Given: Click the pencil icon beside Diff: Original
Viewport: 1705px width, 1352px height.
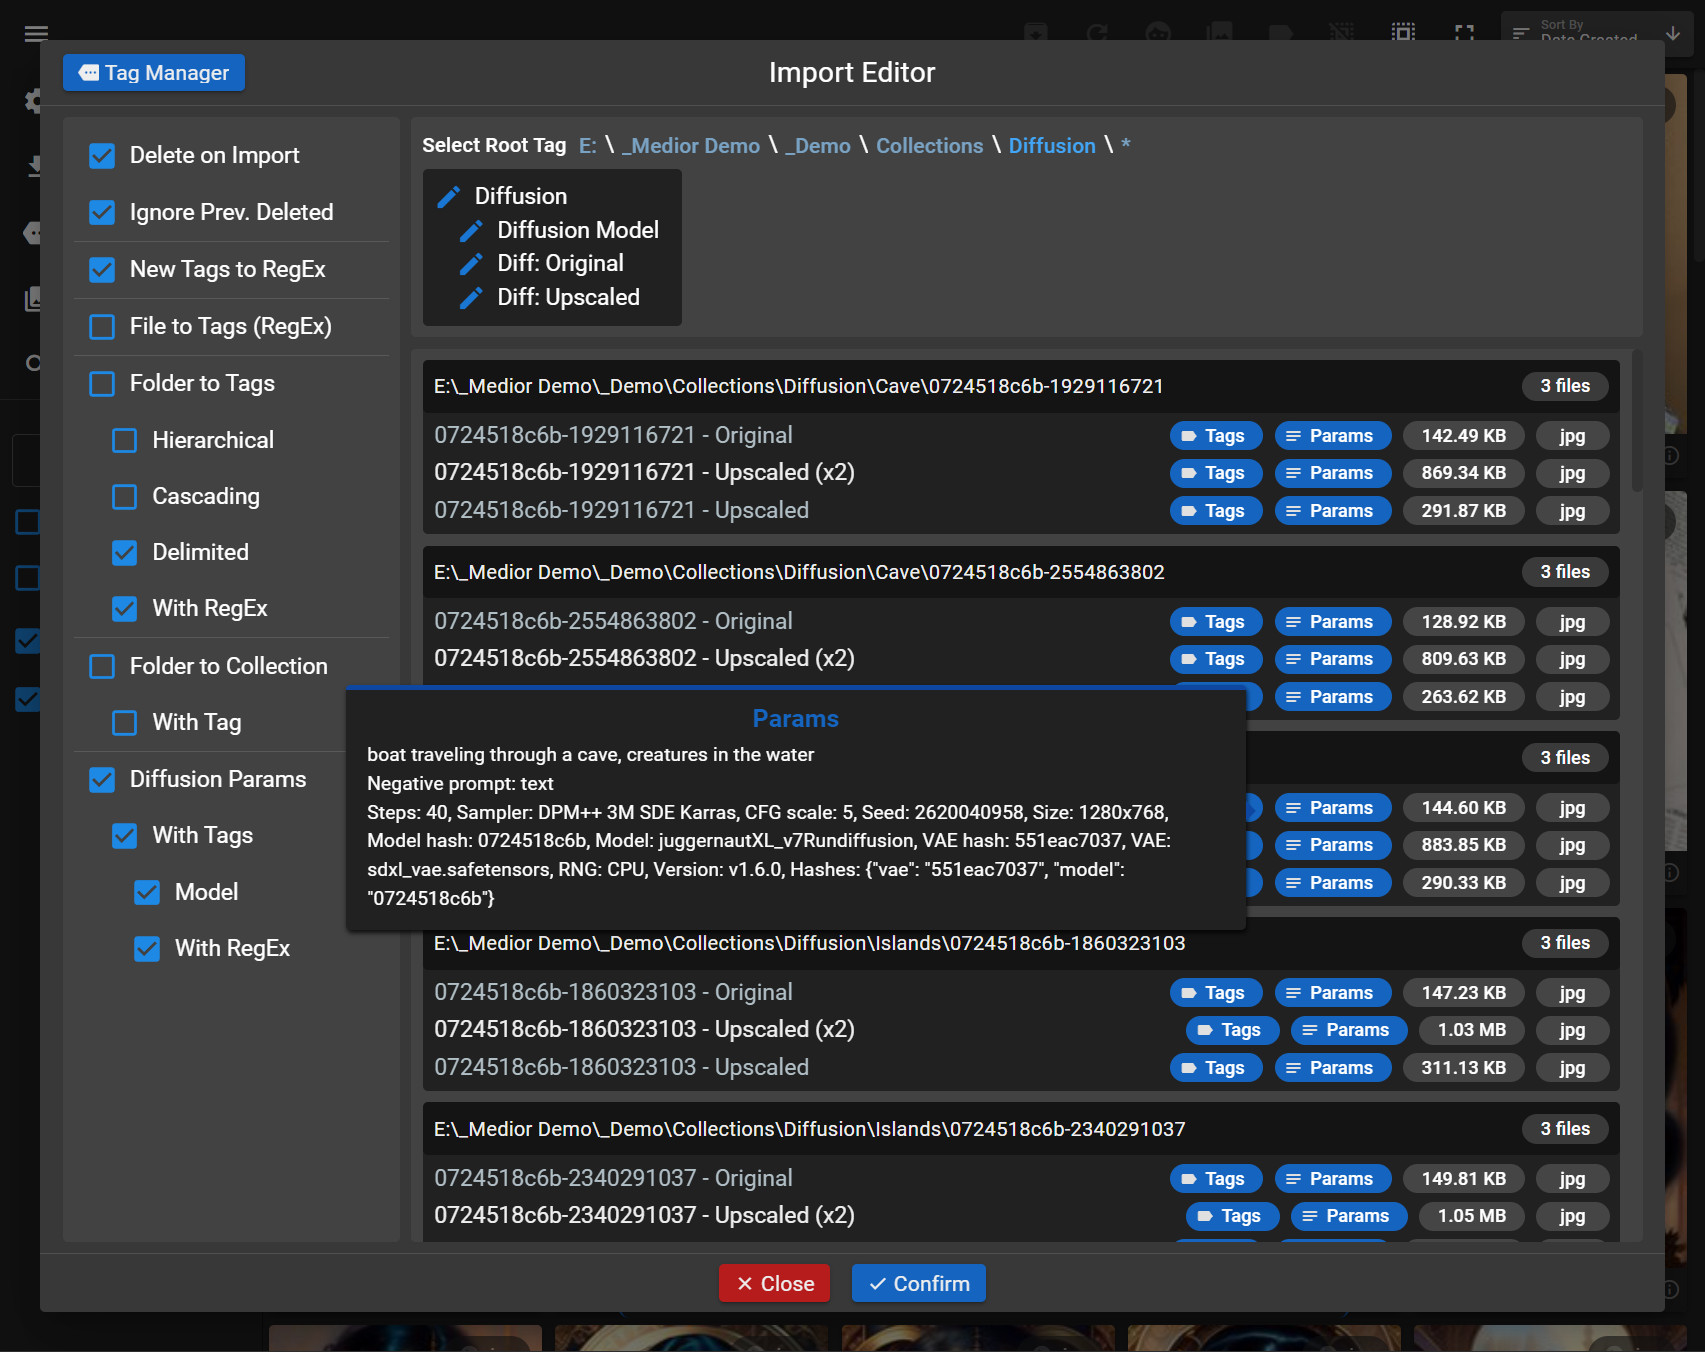Looking at the screenshot, I should pyautogui.click(x=471, y=264).
